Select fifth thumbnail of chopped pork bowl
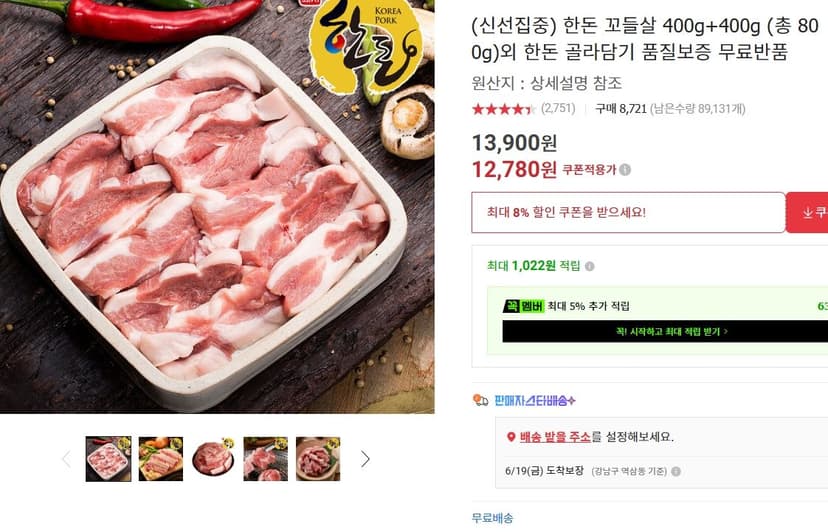This screenshot has height=532, width=828. coord(318,459)
